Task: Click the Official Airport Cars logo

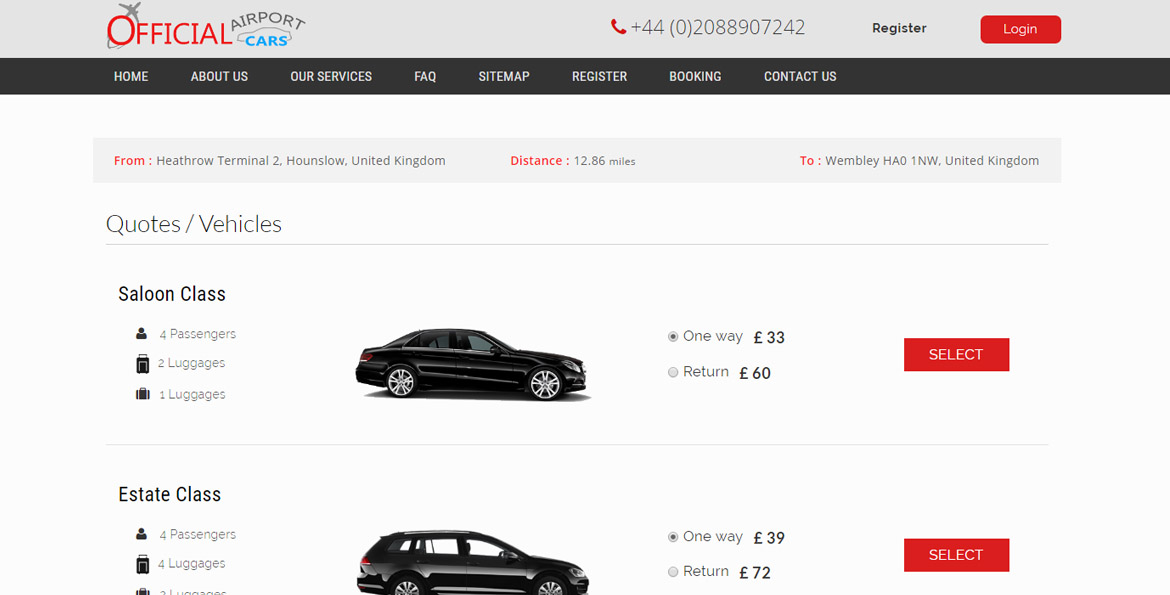Action: pyautogui.click(x=205, y=28)
